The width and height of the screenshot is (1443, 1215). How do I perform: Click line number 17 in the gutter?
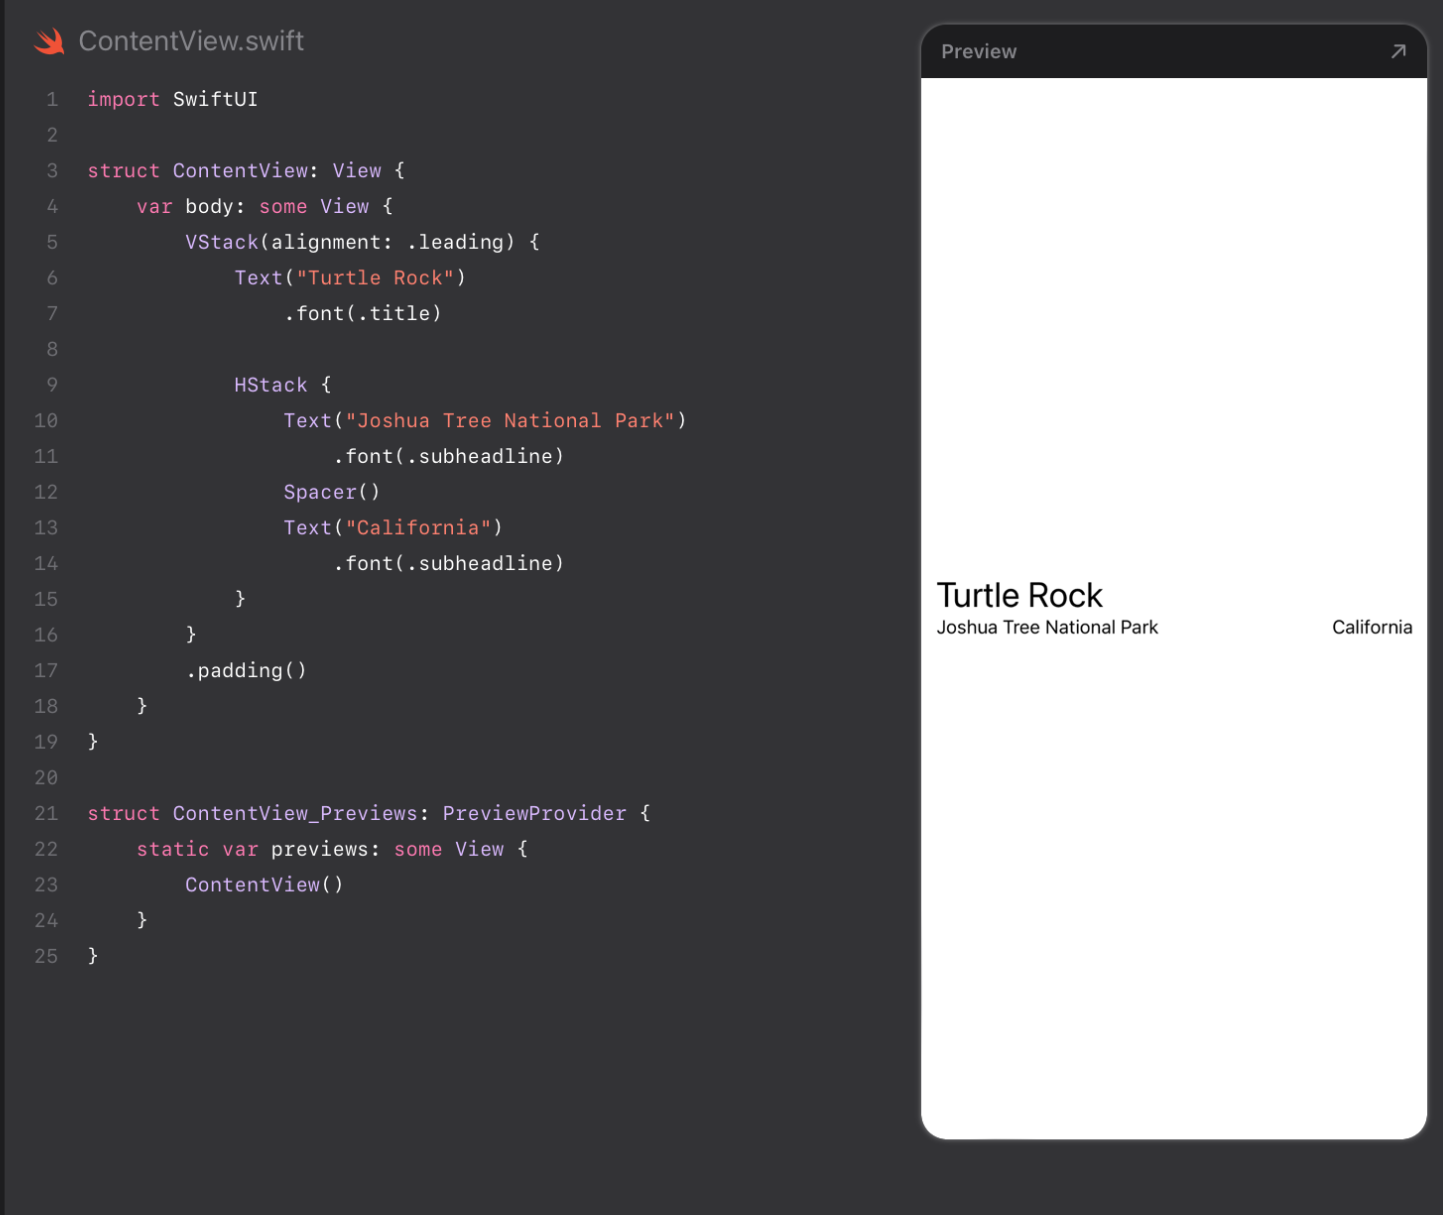(46, 671)
